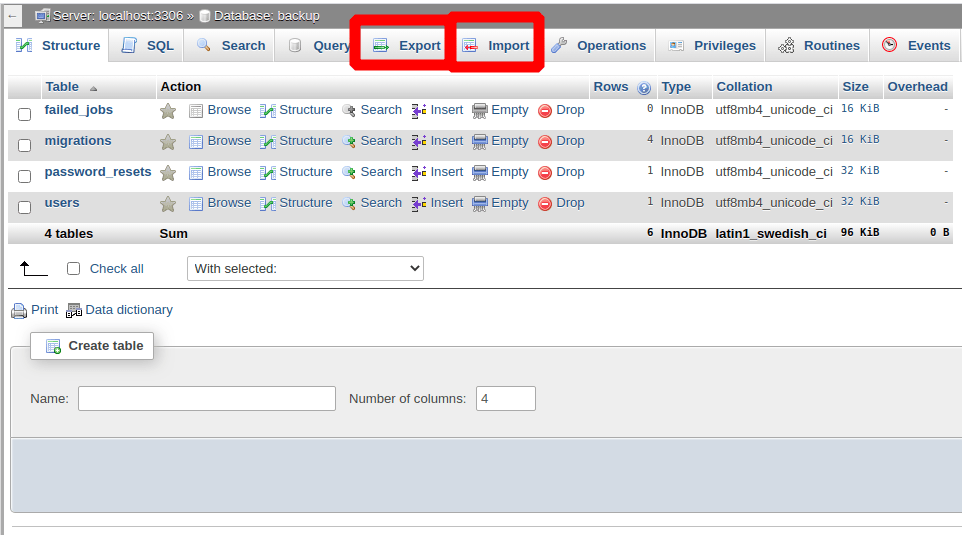This screenshot has width=962, height=535.
Task: Click Structure icon in migrations row
Action: click(x=267, y=142)
